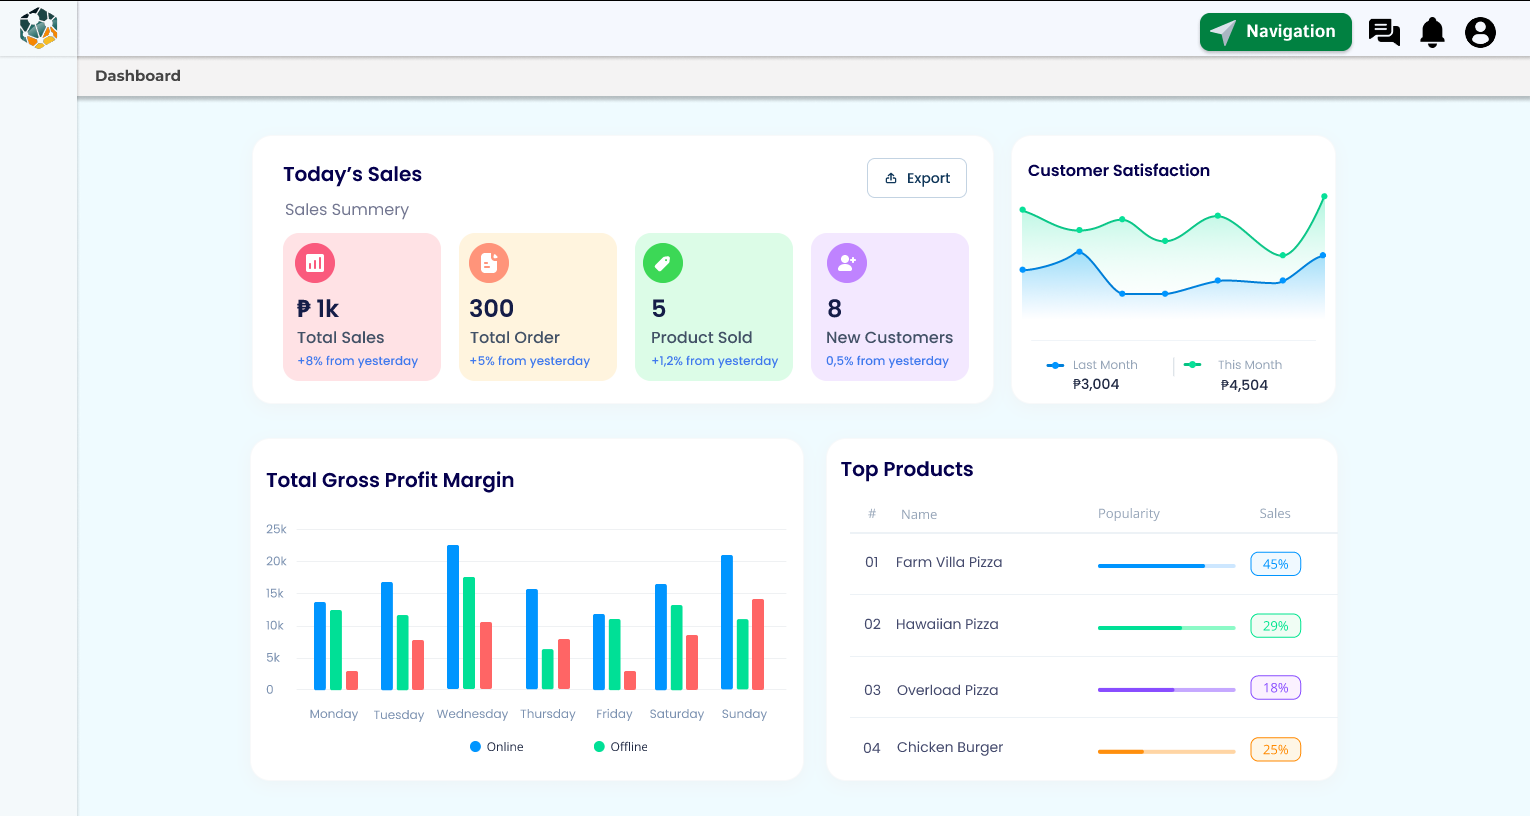Toggle the Offline legend in bar chart
The height and width of the screenshot is (816, 1530).
[621, 746]
